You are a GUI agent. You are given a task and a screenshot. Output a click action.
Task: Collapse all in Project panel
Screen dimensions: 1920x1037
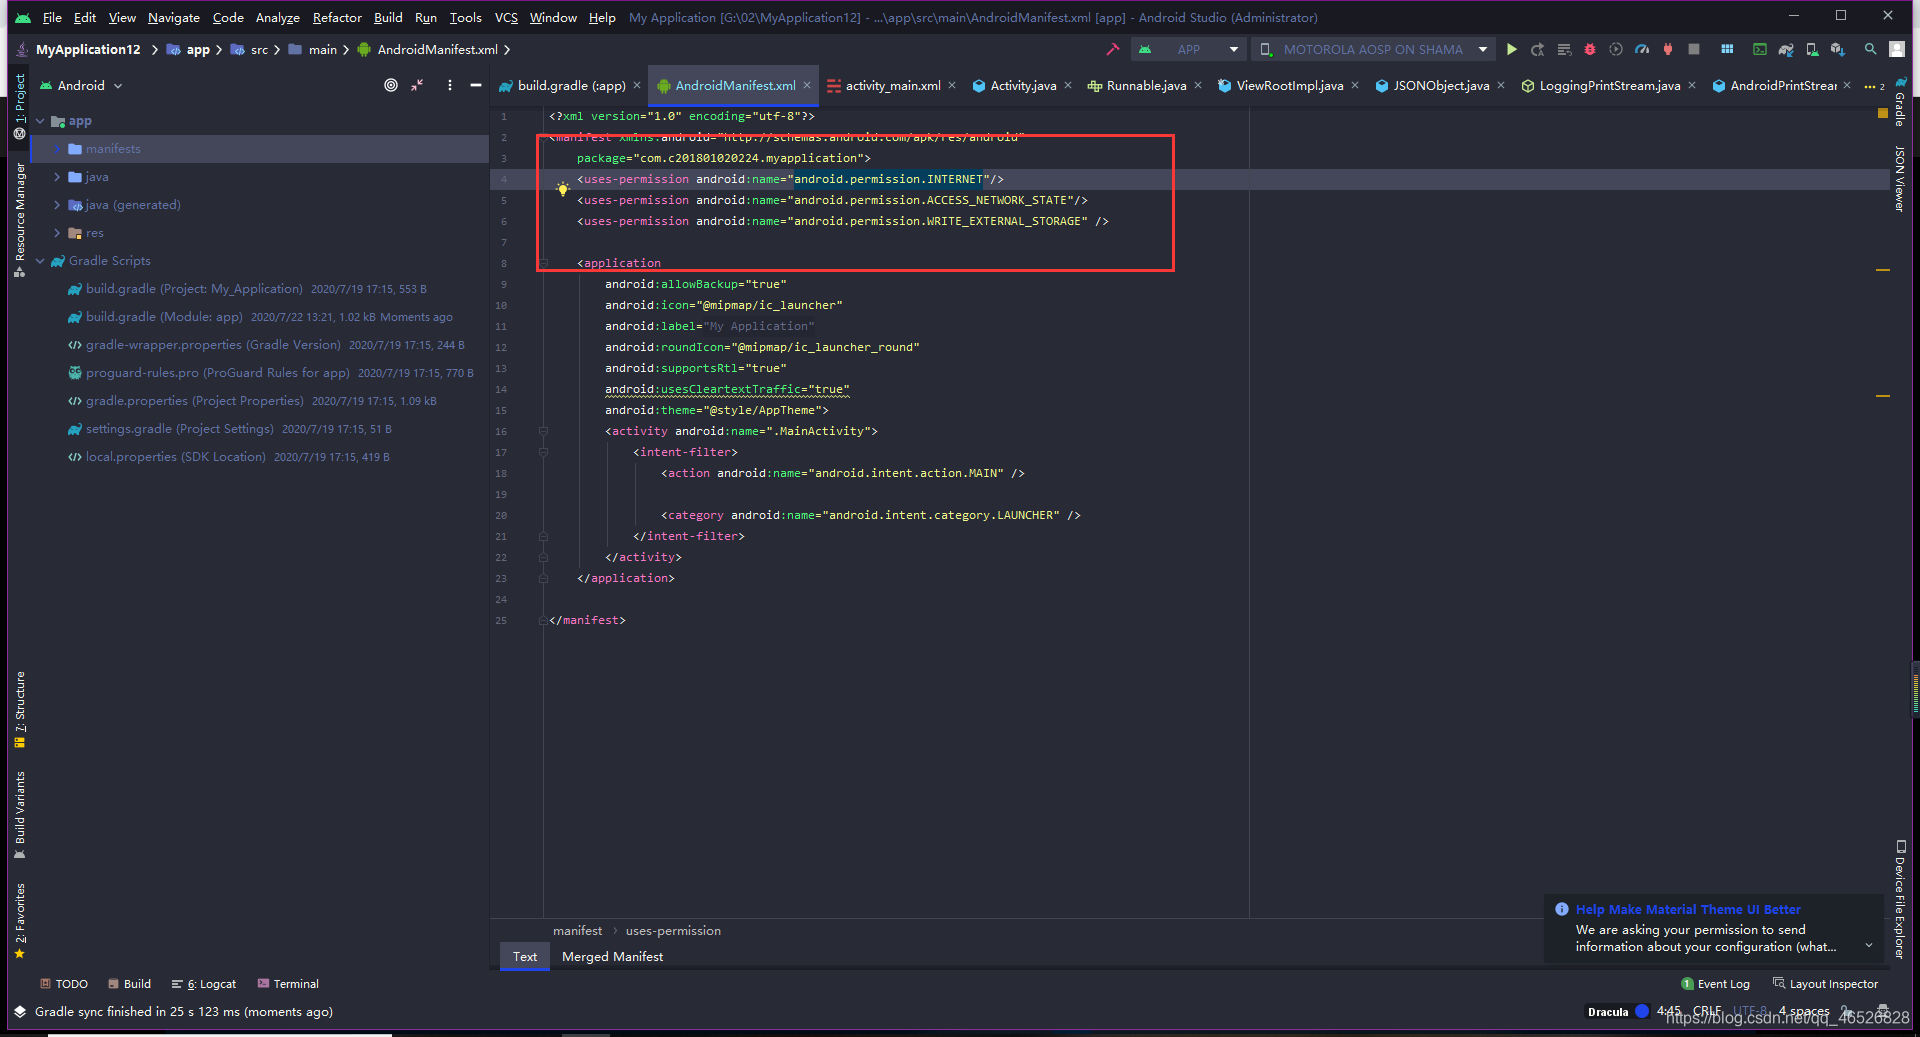[x=417, y=85]
